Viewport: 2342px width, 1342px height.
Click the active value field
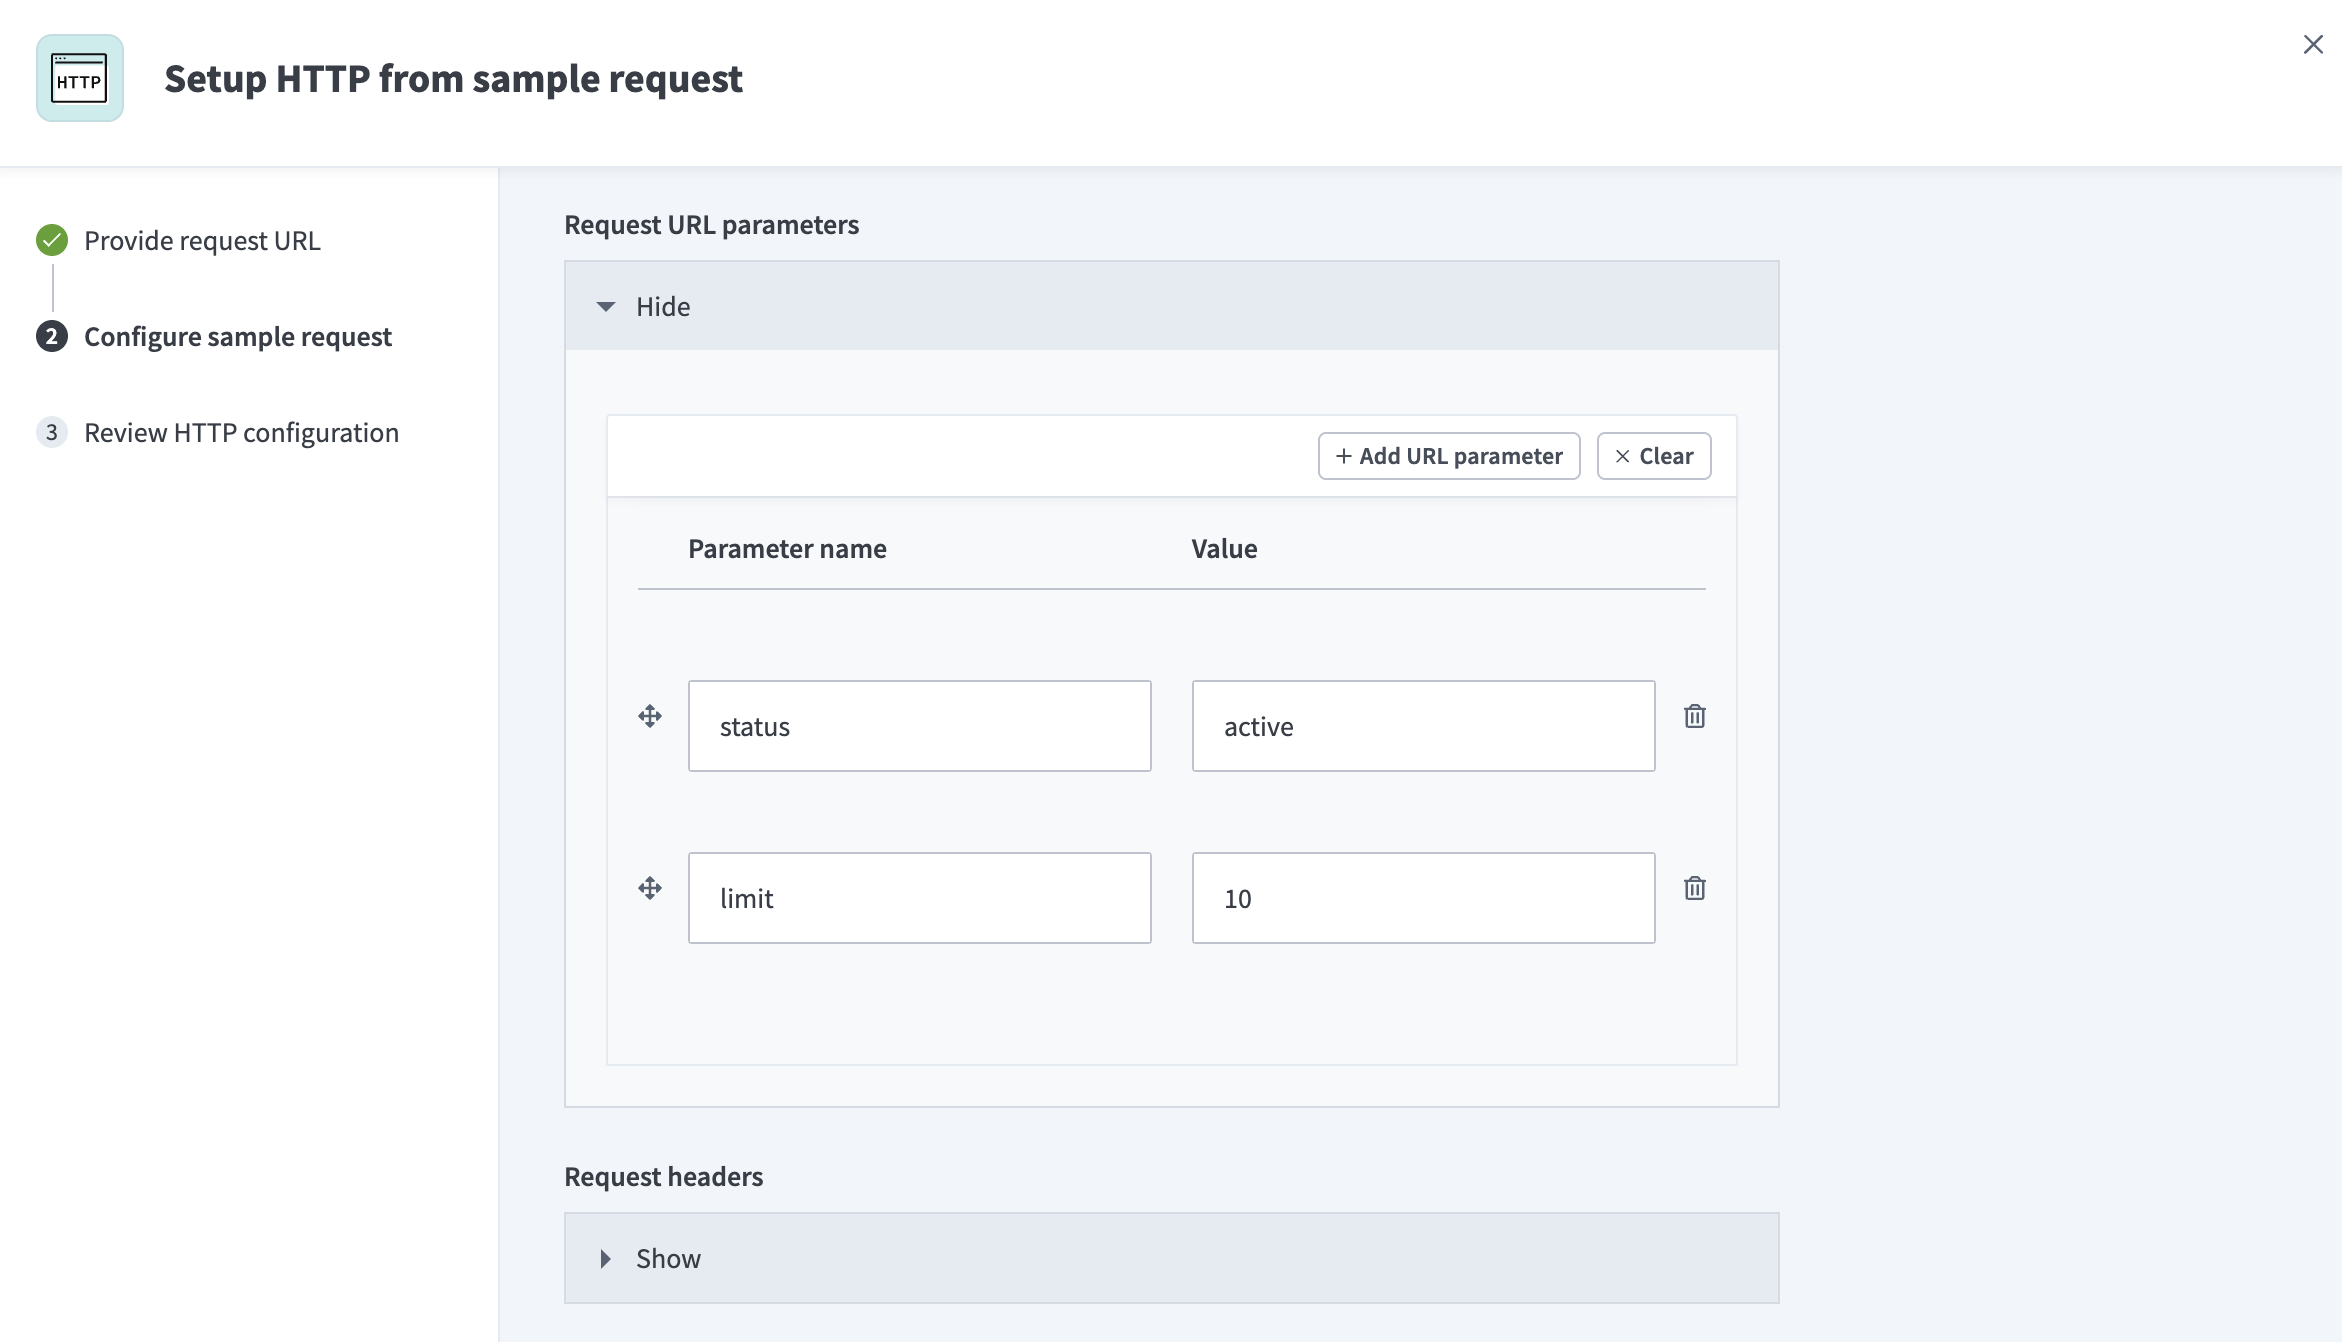pyautogui.click(x=1422, y=726)
